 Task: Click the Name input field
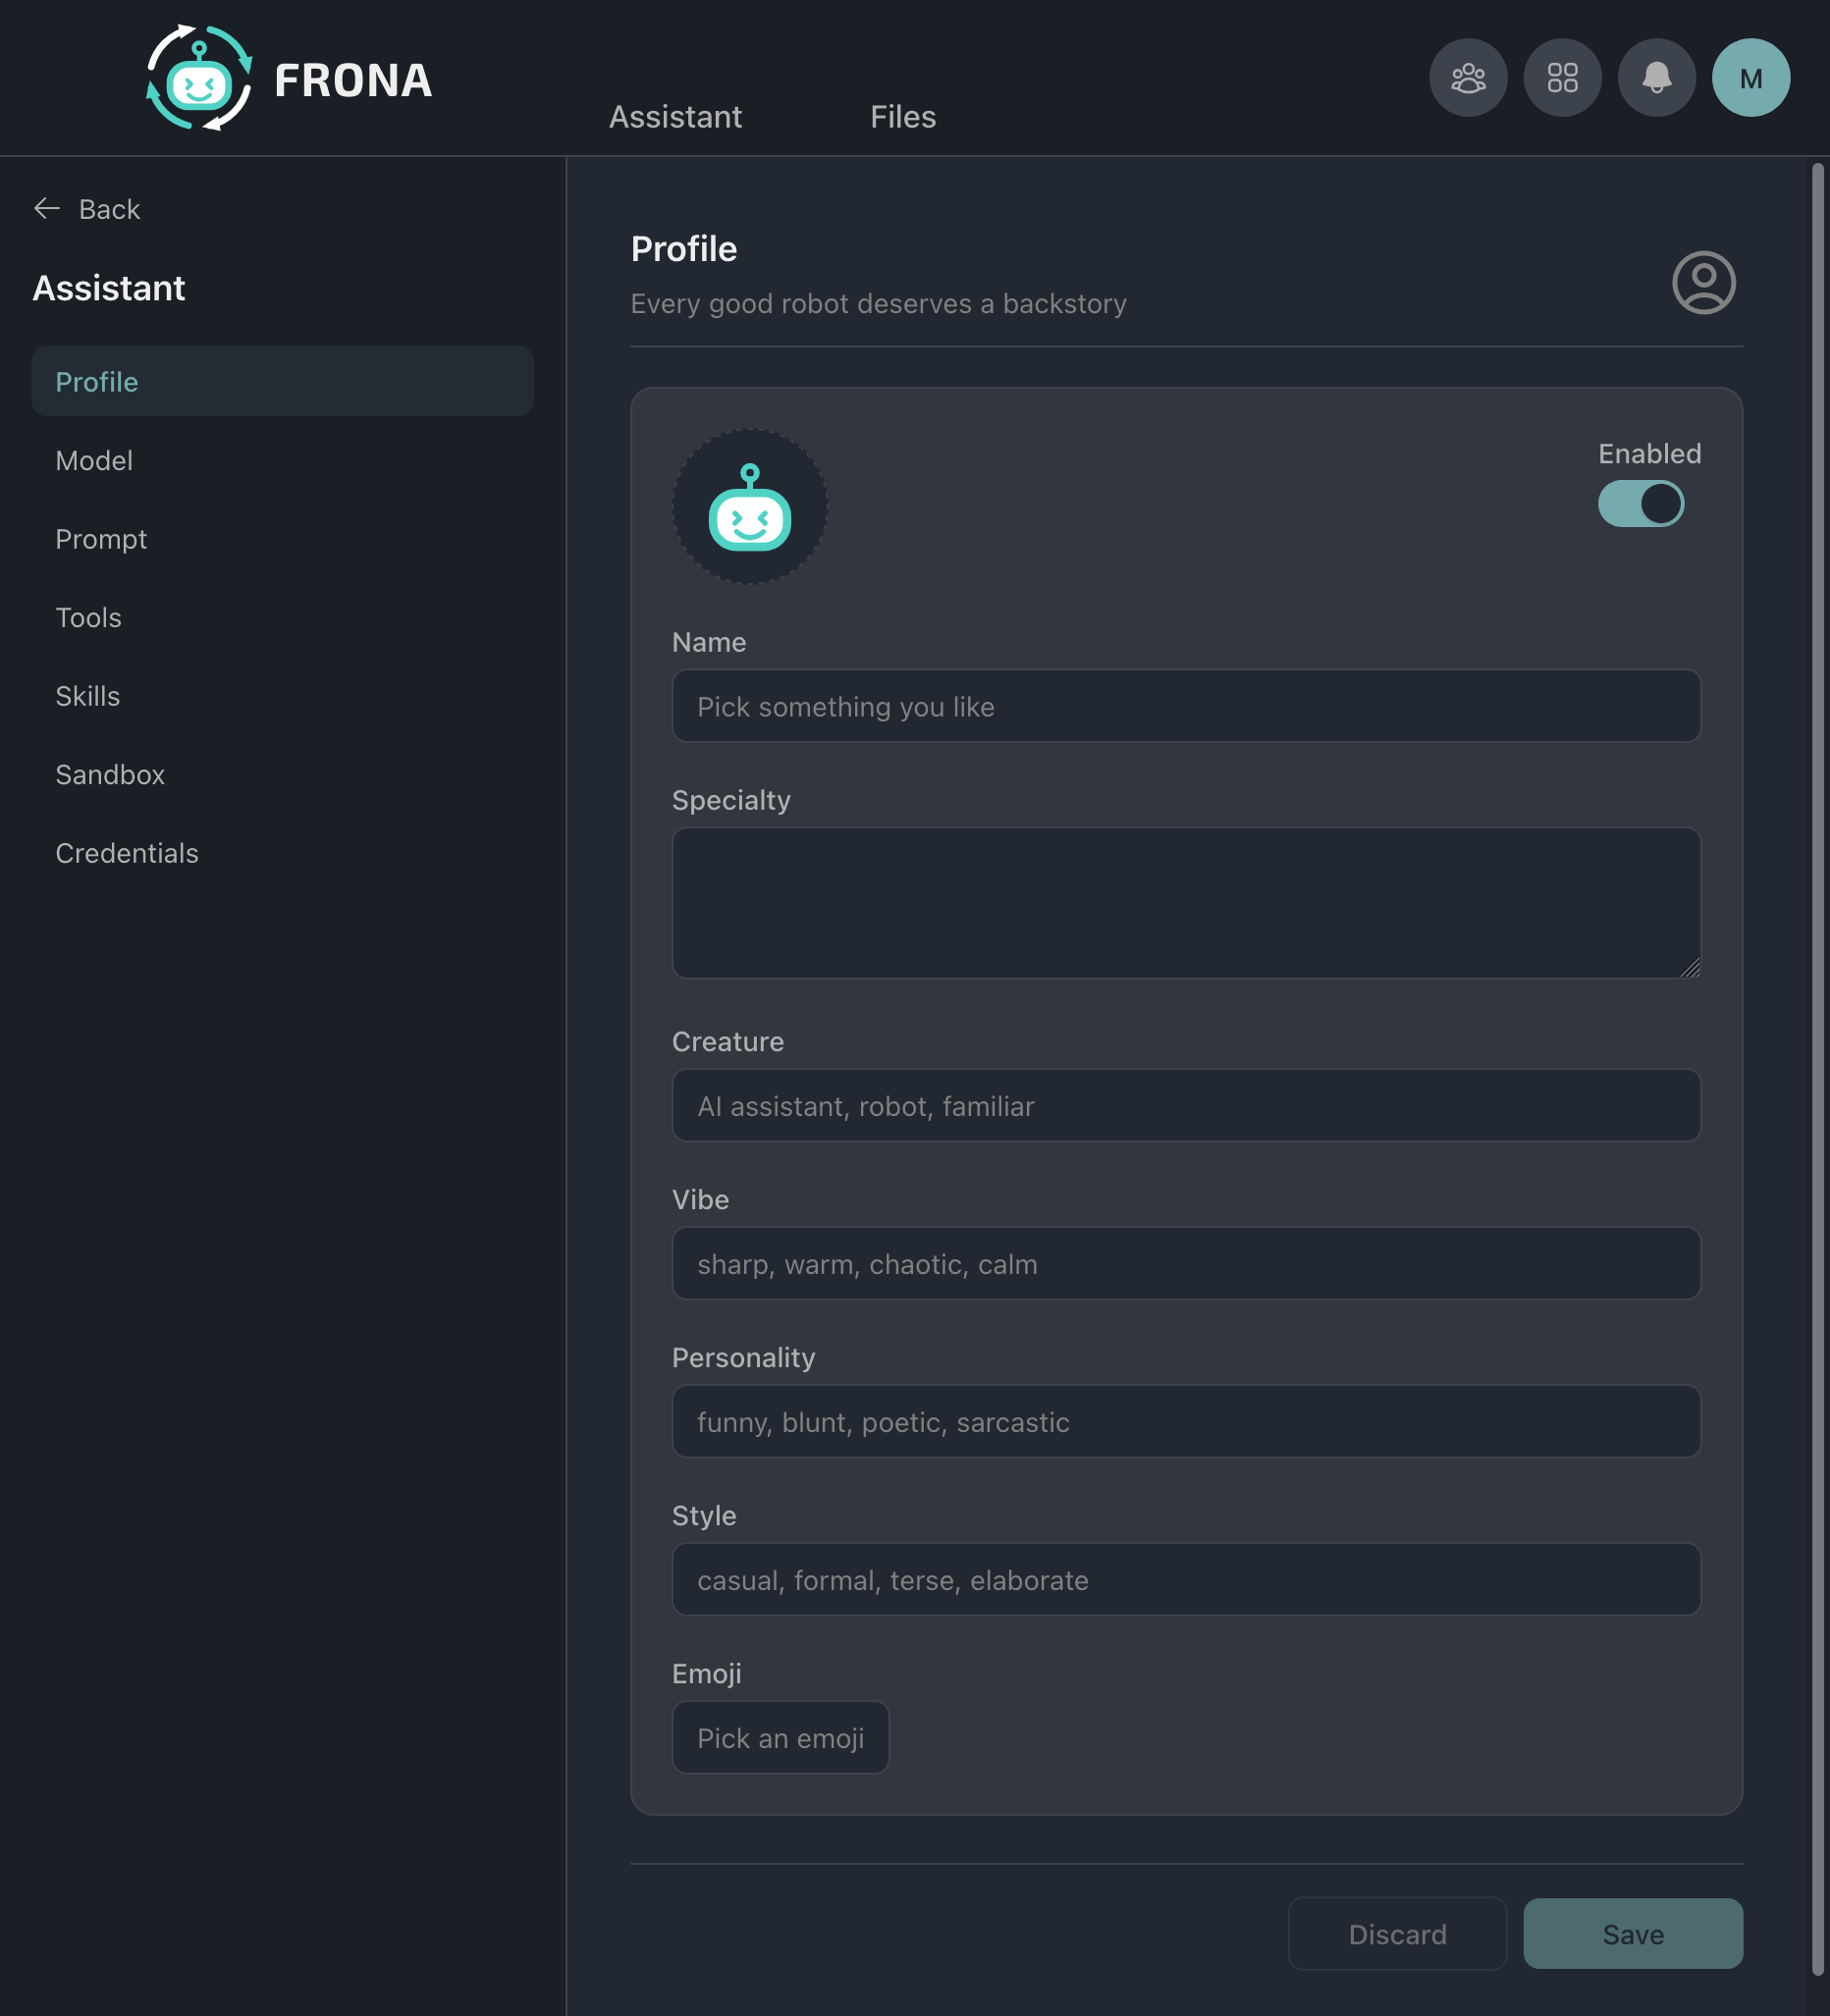coord(1185,706)
